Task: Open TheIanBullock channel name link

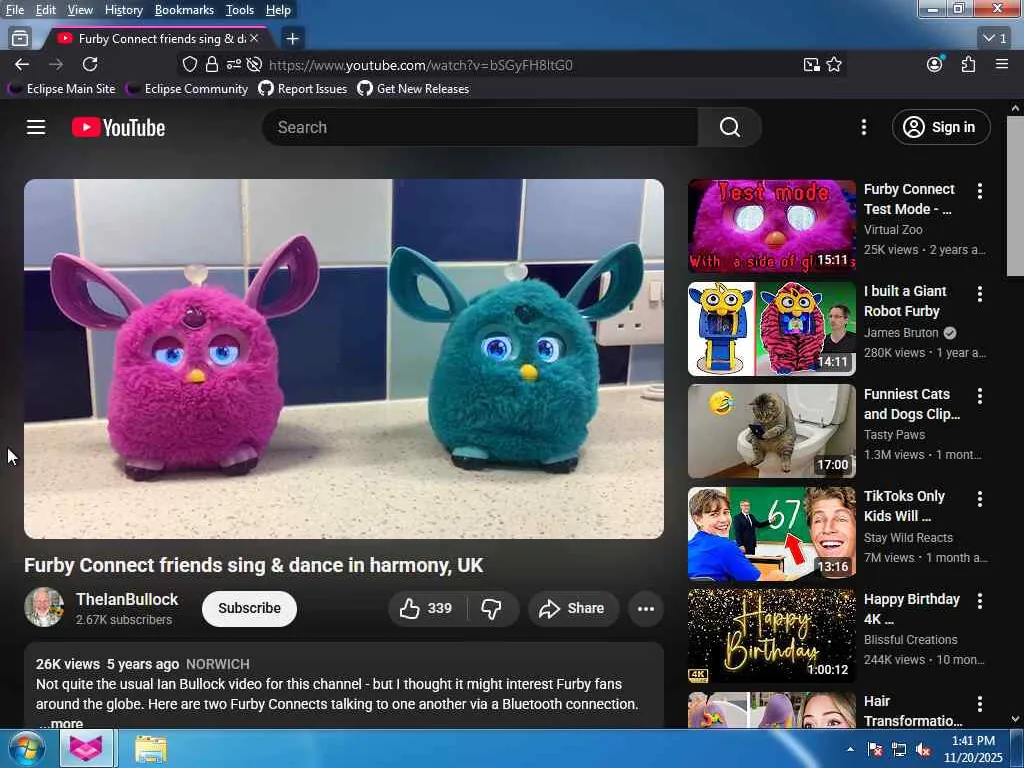Action: (127, 599)
